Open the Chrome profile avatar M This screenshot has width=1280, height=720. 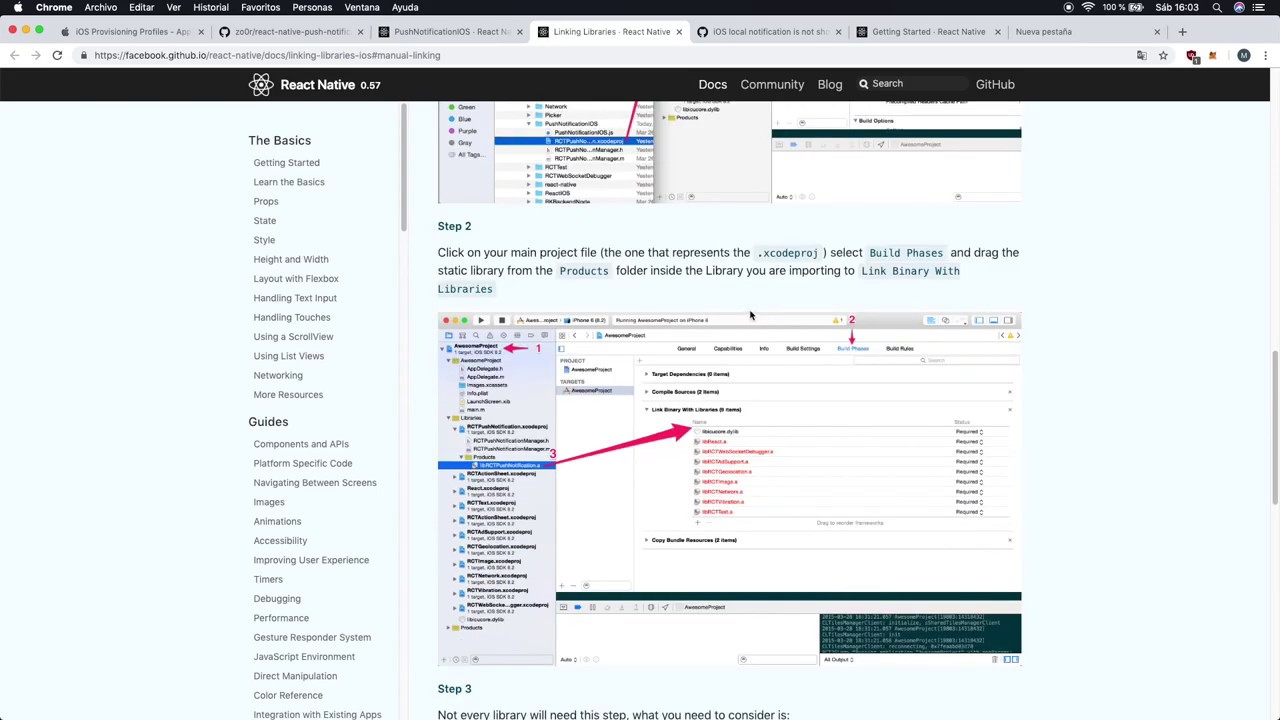(x=1244, y=56)
